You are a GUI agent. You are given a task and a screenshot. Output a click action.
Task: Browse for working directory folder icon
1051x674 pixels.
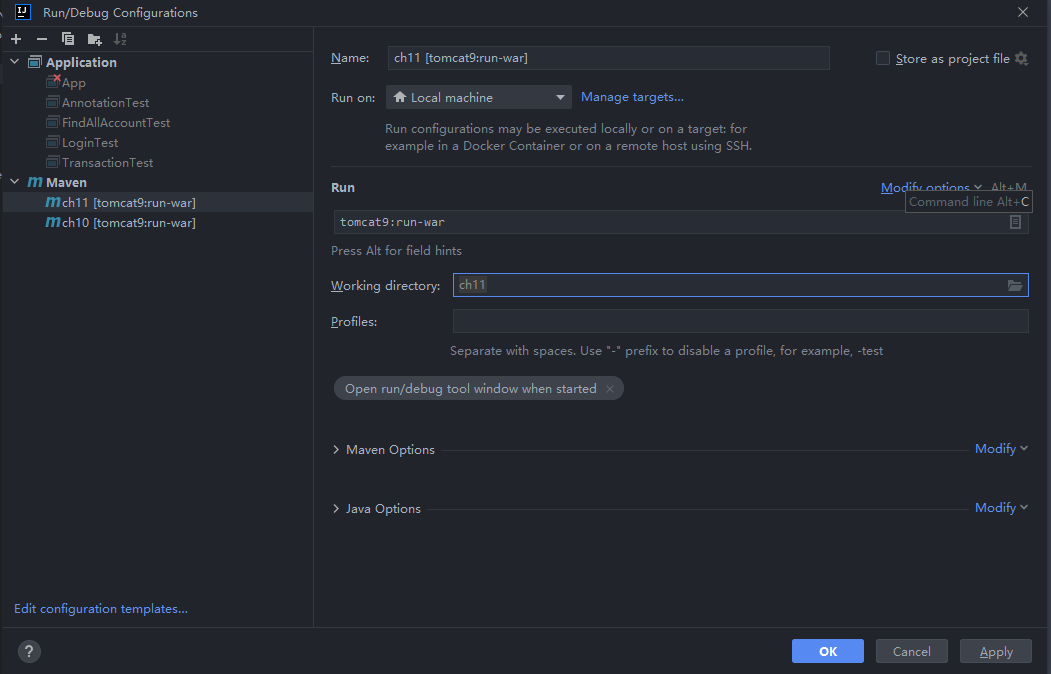[x=1015, y=286]
